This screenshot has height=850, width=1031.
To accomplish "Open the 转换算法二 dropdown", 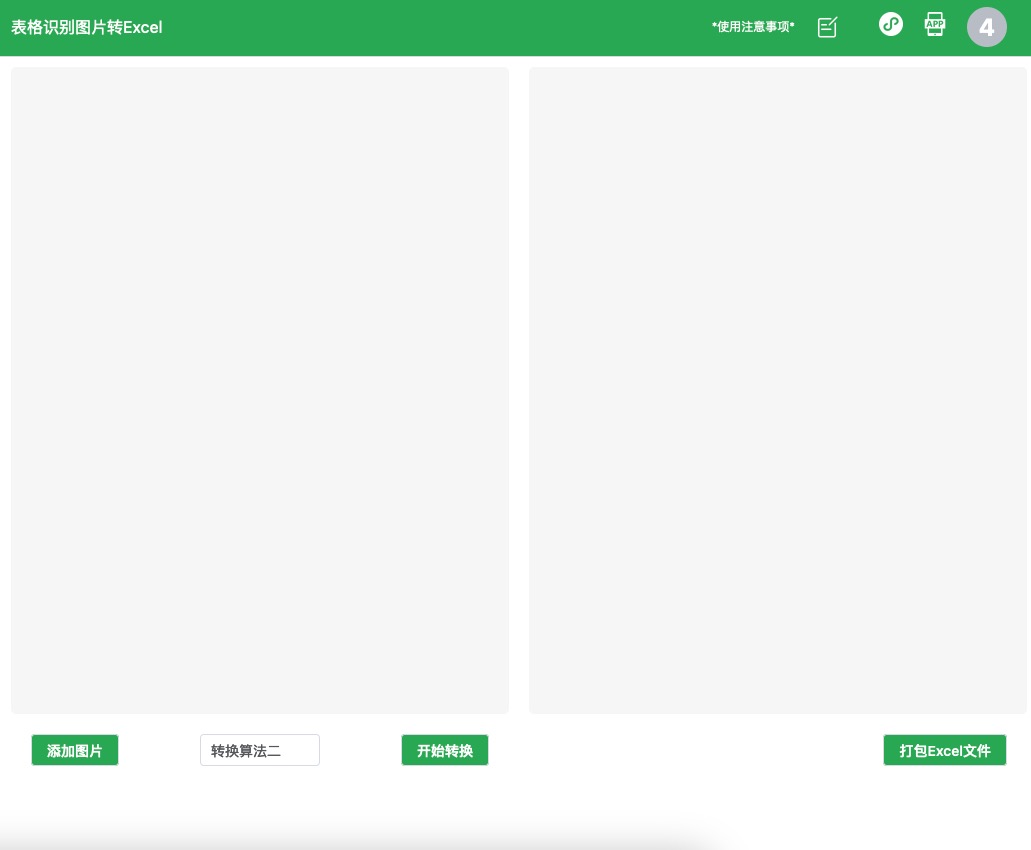I will click(260, 750).
